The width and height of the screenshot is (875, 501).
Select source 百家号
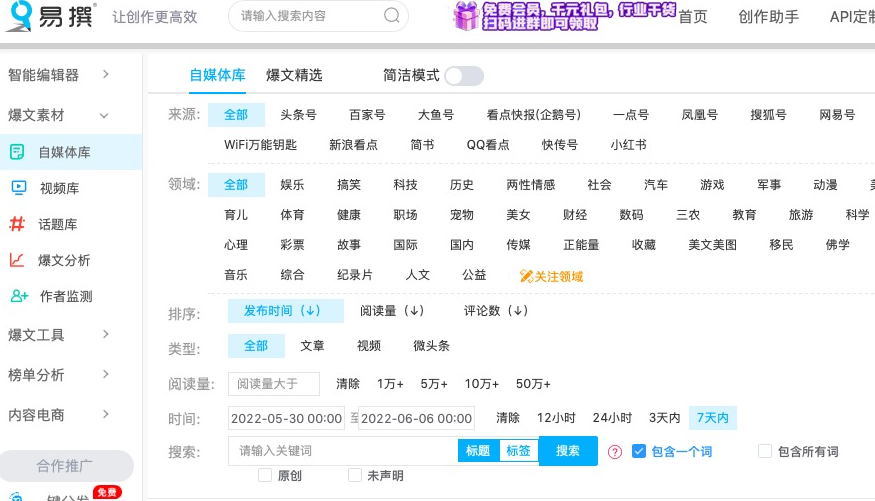(x=367, y=115)
